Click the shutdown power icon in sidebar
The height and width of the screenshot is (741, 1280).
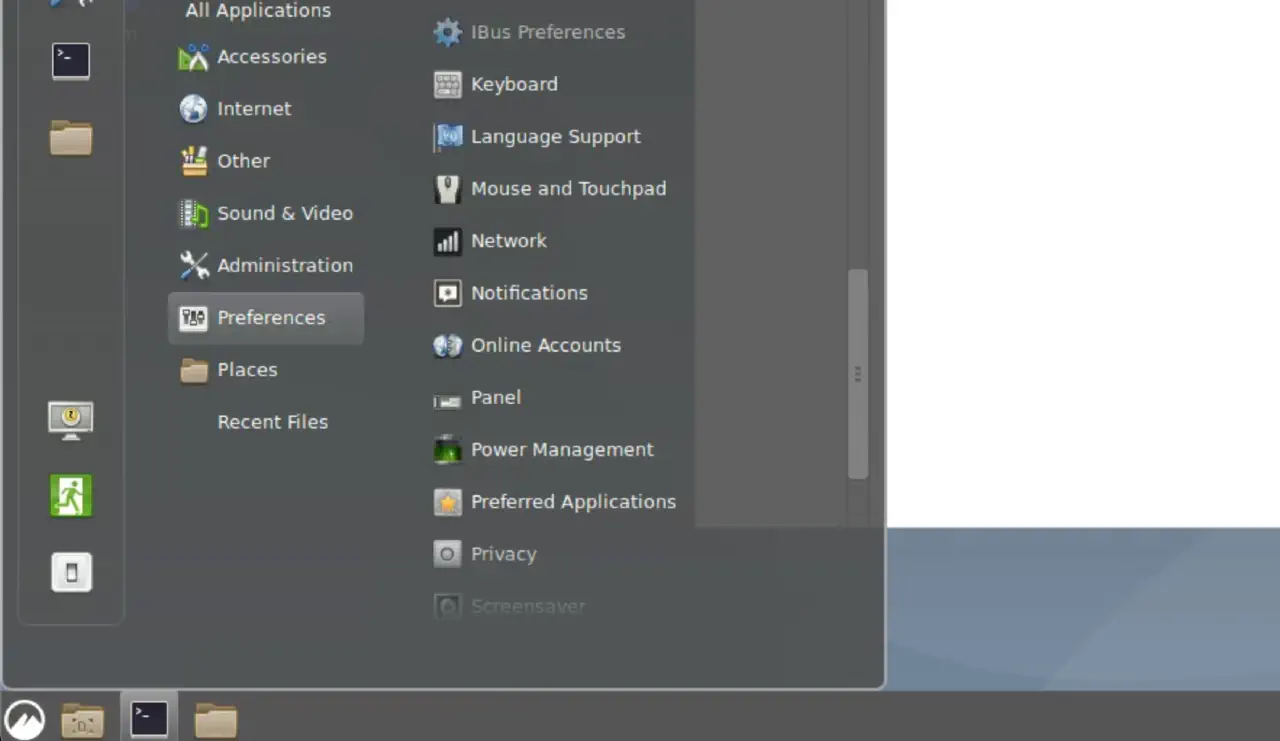[71, 572]
